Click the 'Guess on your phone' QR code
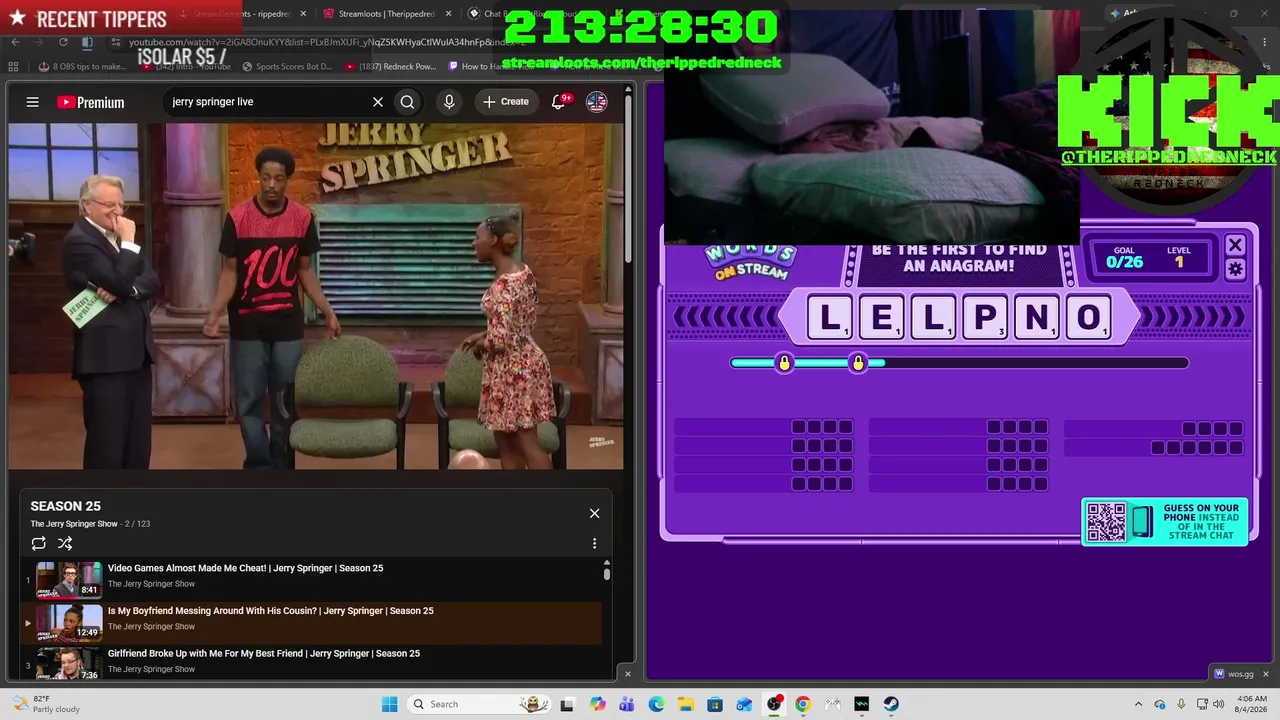The image size is (1280, 720). coord(1106,521)
